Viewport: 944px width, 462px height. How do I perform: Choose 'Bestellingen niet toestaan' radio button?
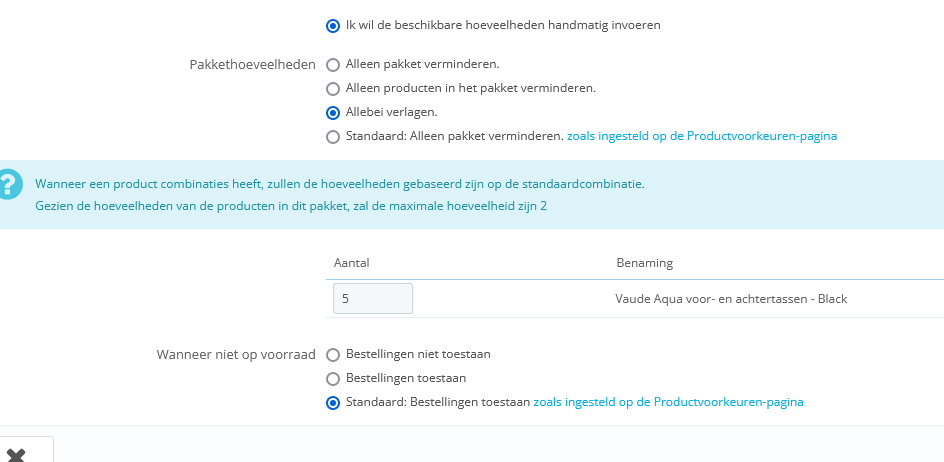333,354
